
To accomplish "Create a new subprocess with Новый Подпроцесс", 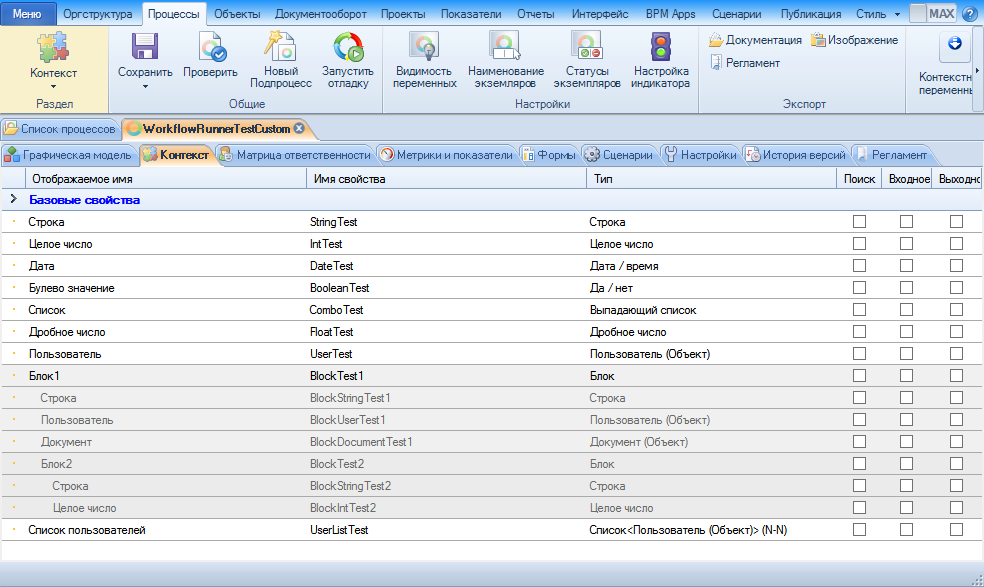I will tap(280, 48).
